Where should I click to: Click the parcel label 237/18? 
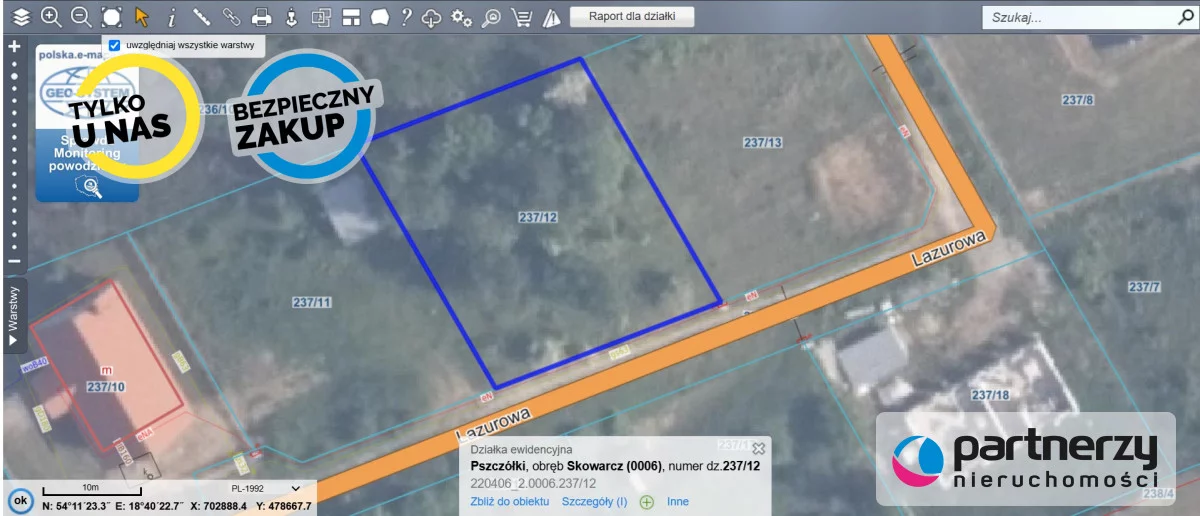coord(989,396)
